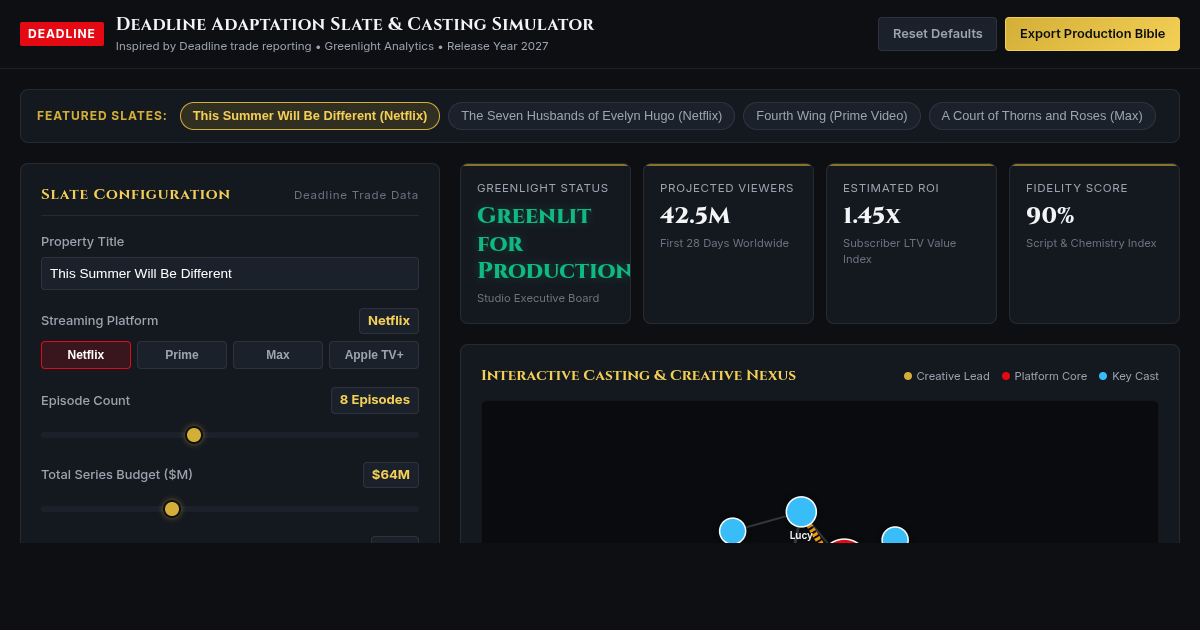Click the 90% fidelity score value
Image resolution: width=1200 pixels, height=630 pixels.
pos(1050,215)
